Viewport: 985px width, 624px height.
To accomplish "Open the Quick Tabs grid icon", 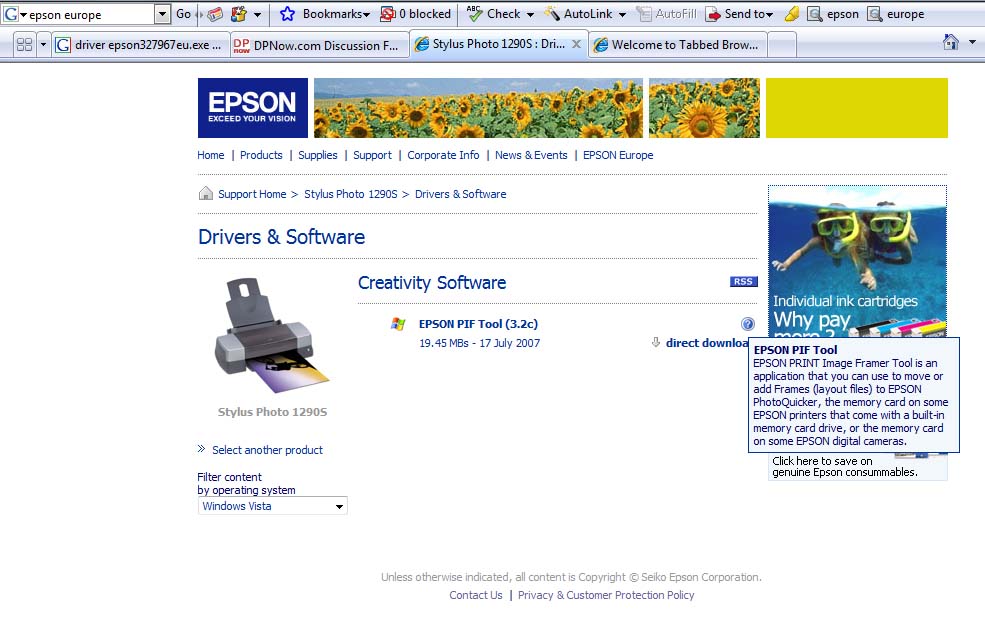I will pyautogui.click(x=24, y=45).
